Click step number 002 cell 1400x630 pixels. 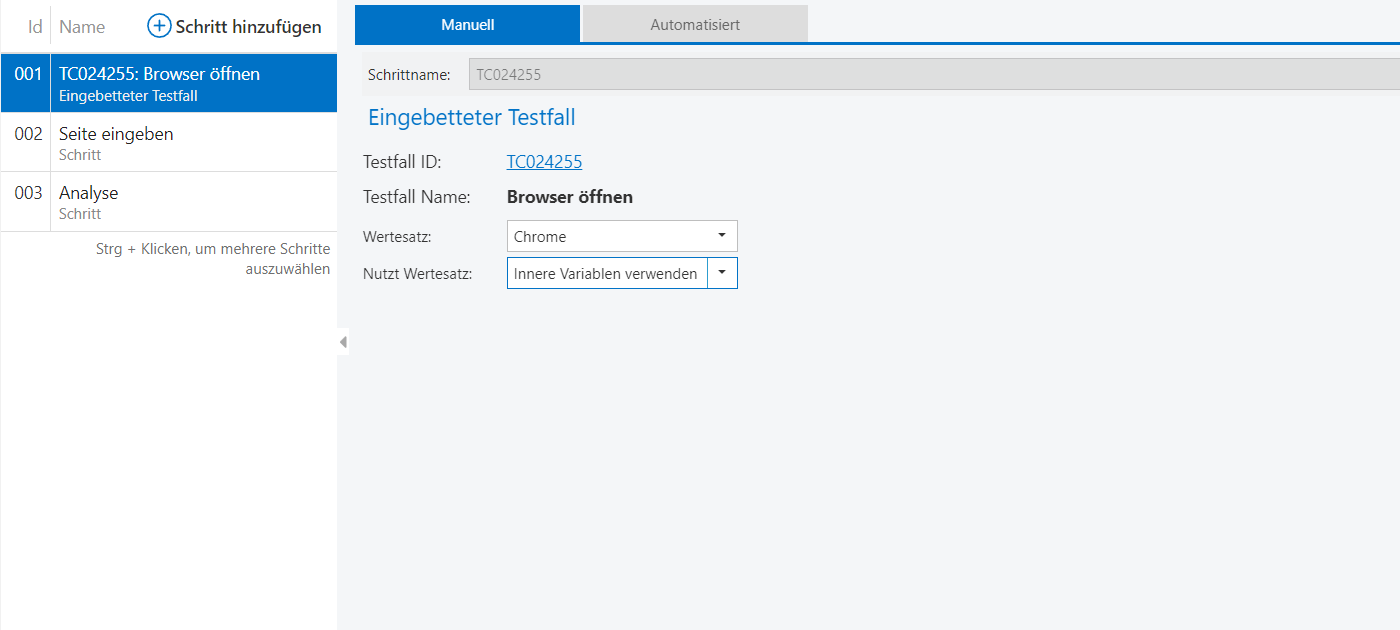pos(28,134)
